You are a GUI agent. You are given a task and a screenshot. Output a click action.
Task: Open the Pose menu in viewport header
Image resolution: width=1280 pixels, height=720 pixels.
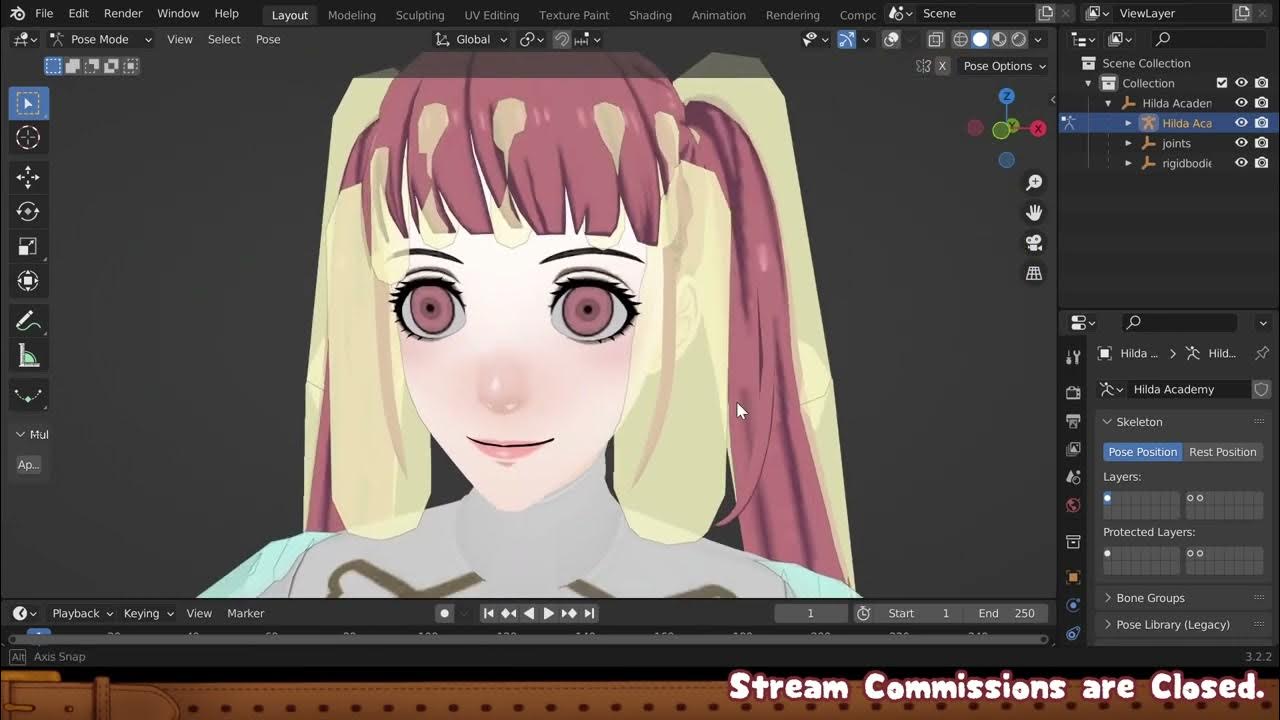[268, 39]
